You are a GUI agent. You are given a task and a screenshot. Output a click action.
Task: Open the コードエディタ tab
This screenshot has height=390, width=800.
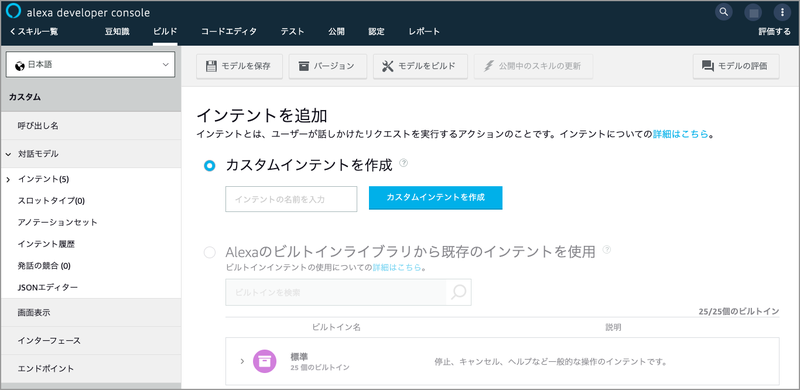click(229, 32)
